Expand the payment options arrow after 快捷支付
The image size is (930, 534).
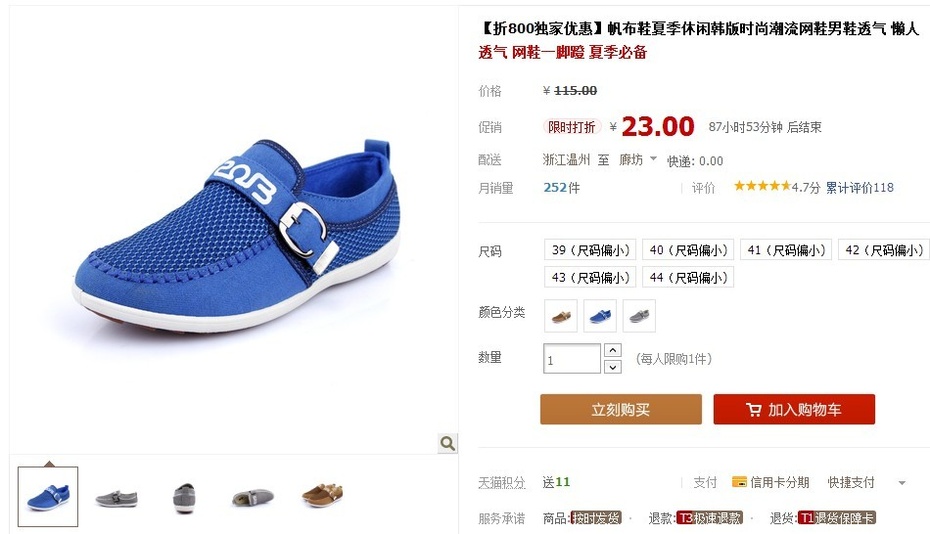[x=902, y=482]
